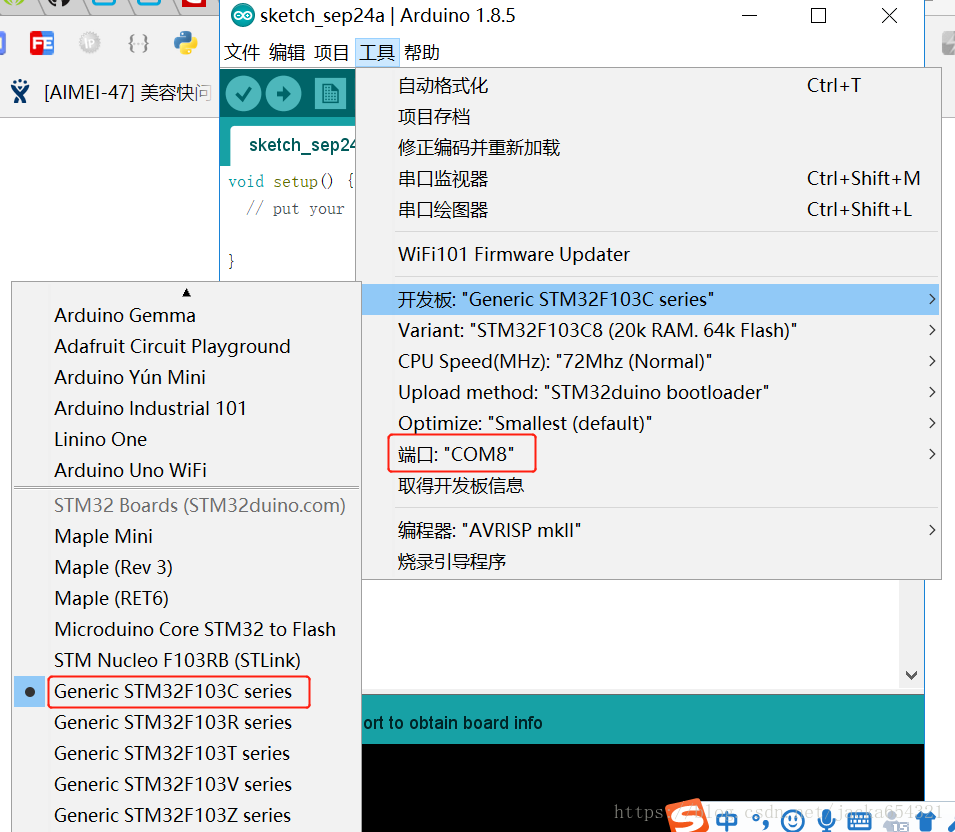Select STM Nucleo F103RB (STLink) board

186,661
